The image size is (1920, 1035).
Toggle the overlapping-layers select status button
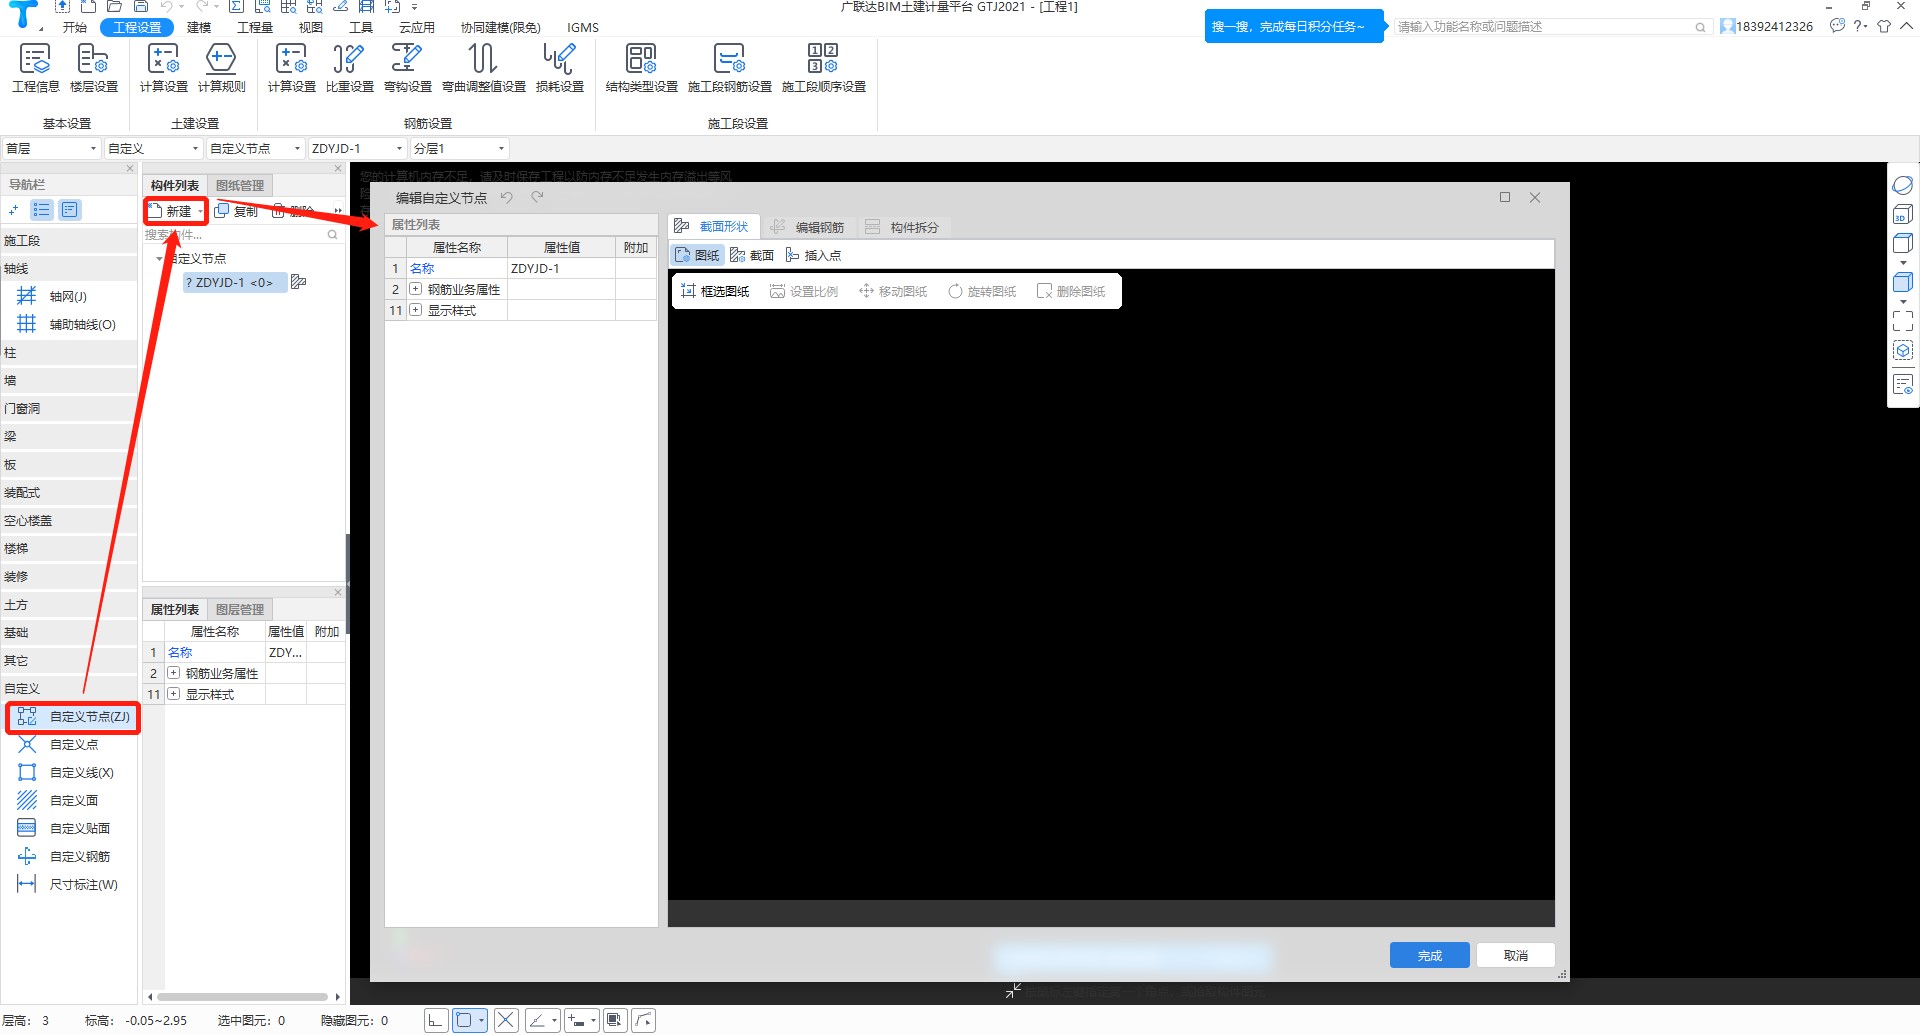615,1020
